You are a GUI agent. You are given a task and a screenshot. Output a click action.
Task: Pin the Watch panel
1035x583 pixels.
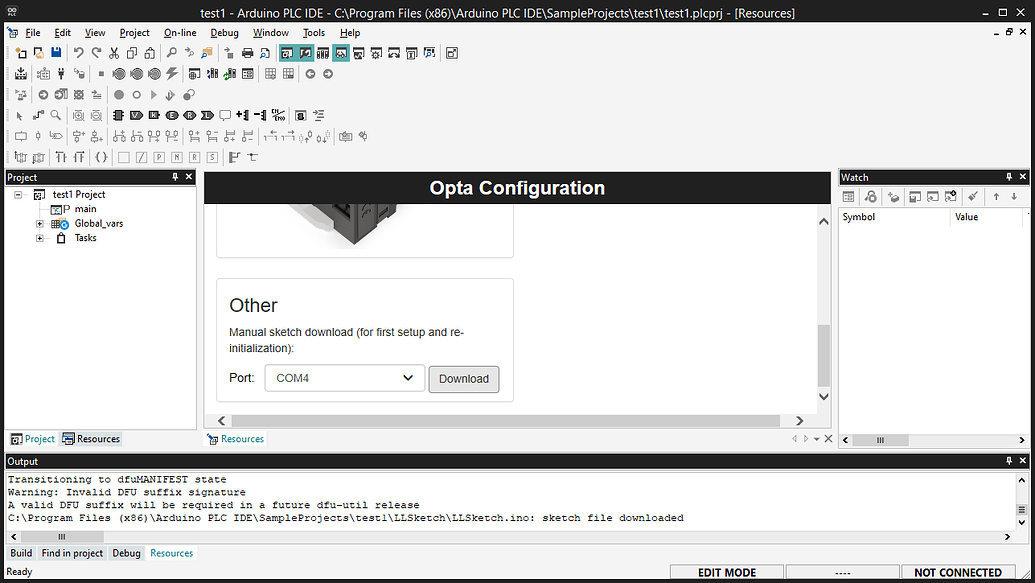pyautogui.click(x=1010, y=177)
